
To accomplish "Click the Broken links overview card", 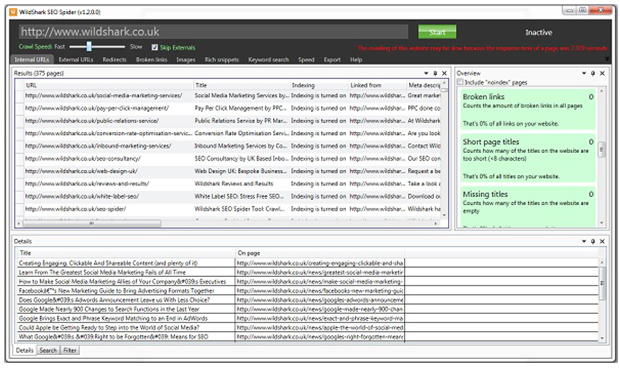I will [528, 110].
